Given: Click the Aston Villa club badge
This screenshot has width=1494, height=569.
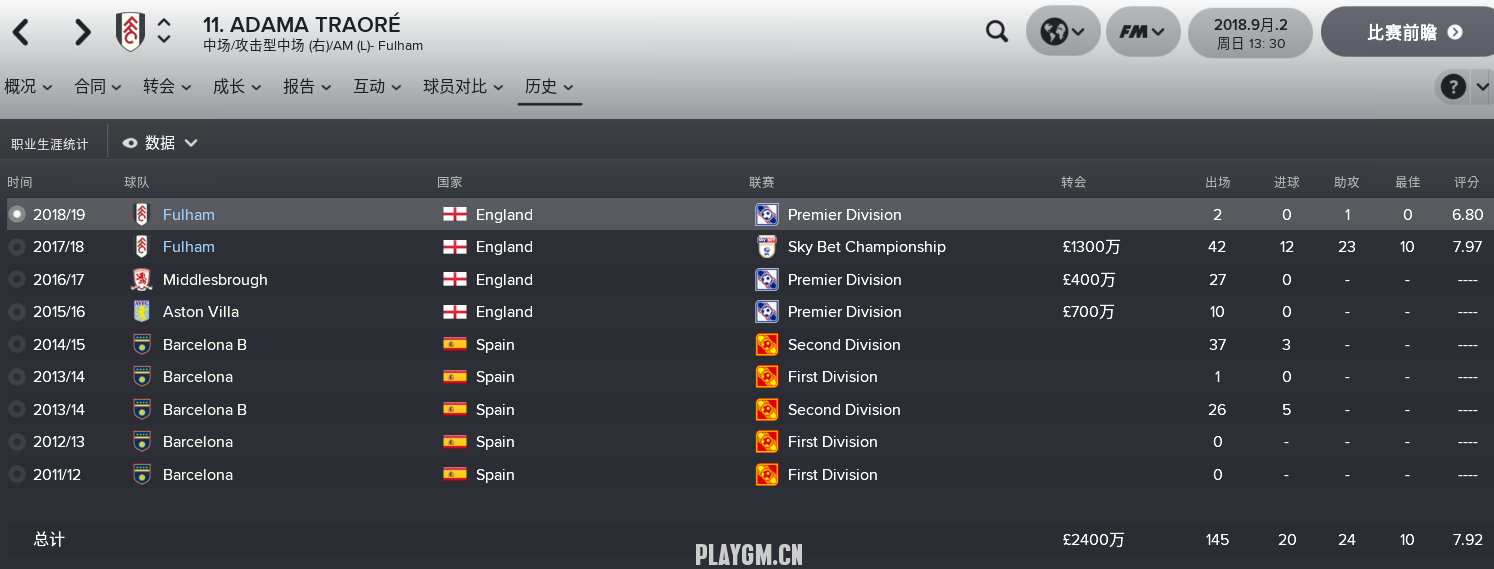Looking at the screenshot, I should pyautogui.click(x=141, y=312).
